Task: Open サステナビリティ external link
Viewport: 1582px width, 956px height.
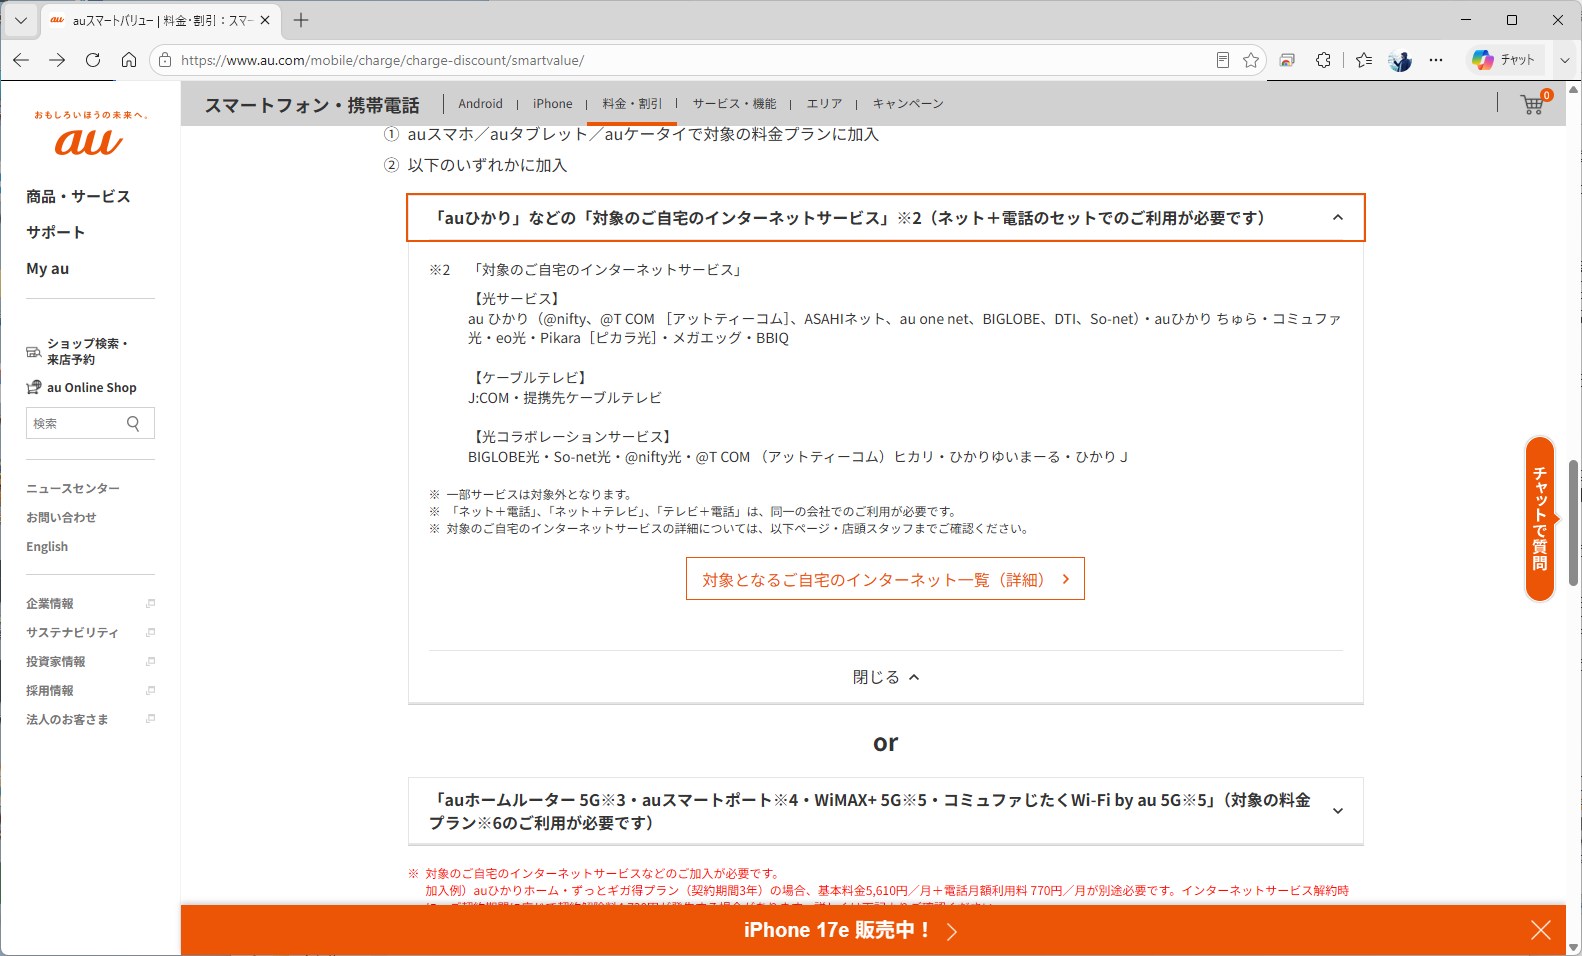Action: (90, 632)
